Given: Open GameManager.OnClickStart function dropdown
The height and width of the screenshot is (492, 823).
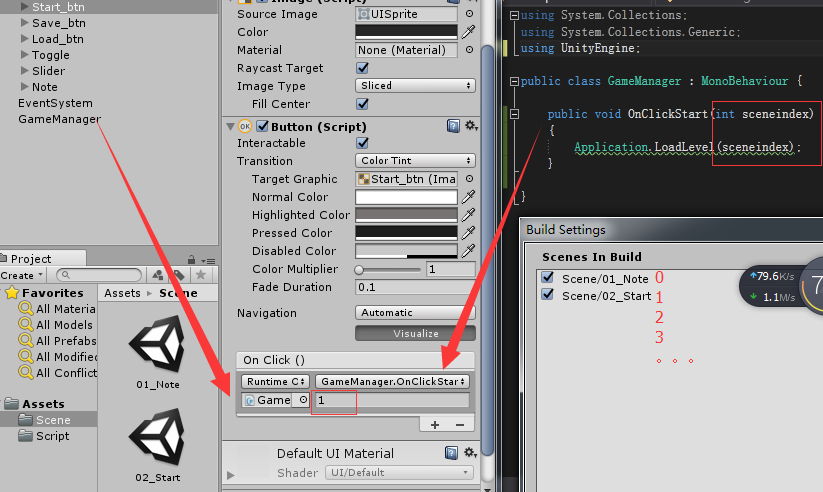Looking at the screenshot, I should point(393,382).
